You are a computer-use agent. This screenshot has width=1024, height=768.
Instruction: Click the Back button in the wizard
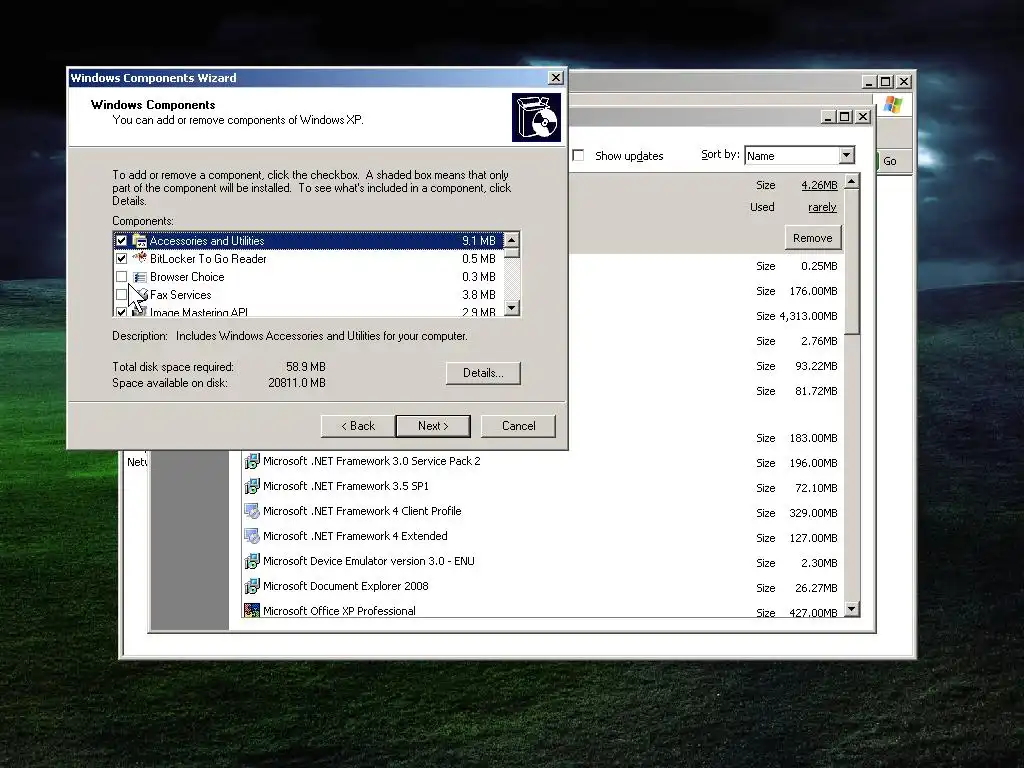pyautogui.click(x=358, y=426)
